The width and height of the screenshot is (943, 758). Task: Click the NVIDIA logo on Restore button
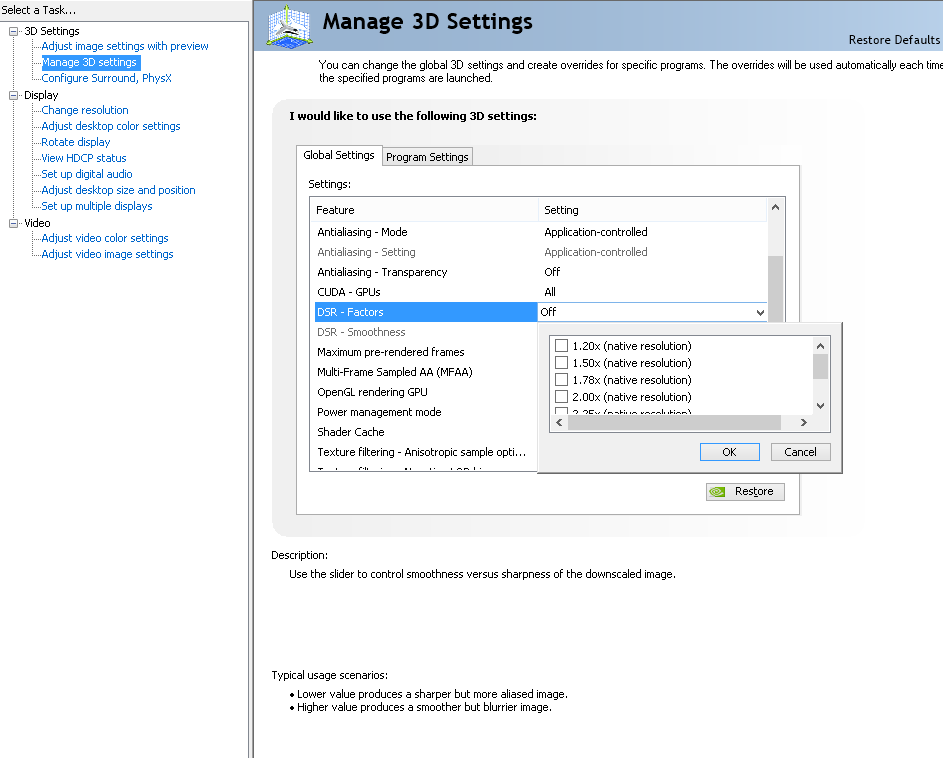[x=717, y=491]
